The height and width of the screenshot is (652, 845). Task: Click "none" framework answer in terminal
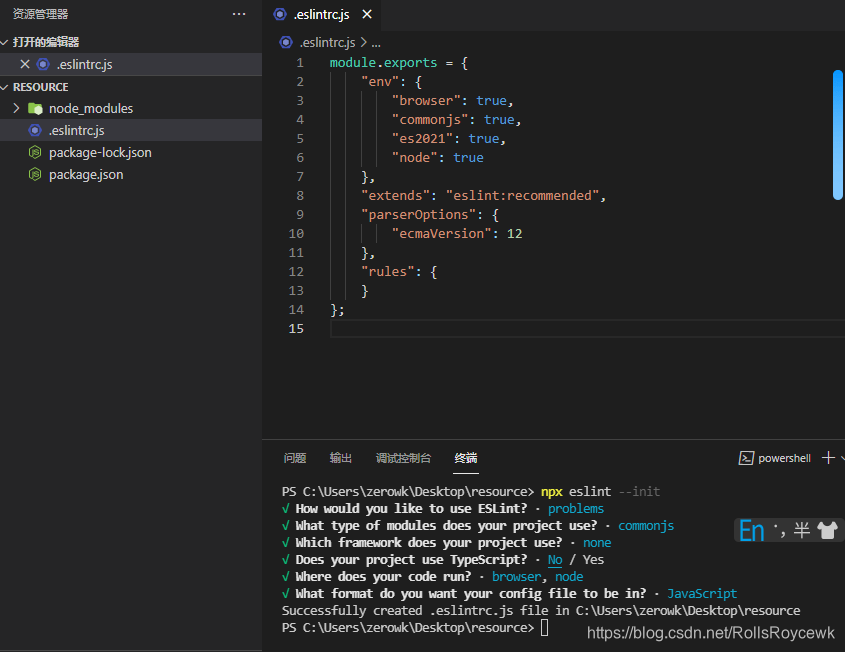(597, 543)
